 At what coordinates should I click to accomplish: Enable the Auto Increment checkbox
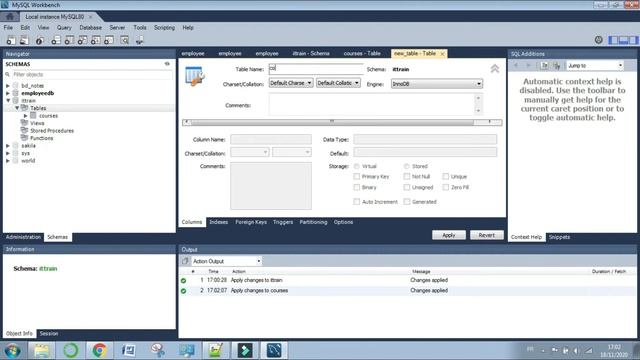[x=357, y=202]
